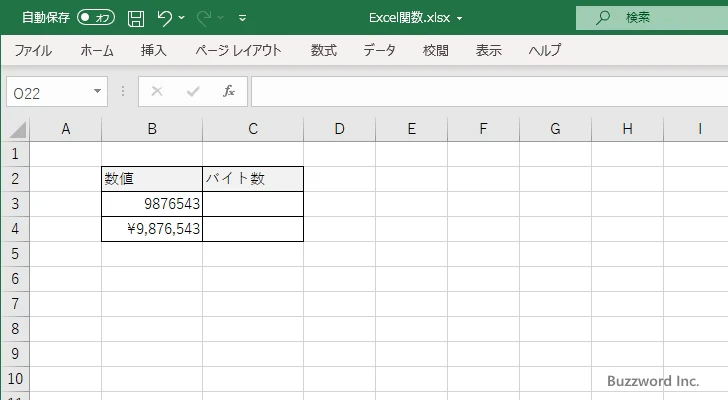Switch to the ヘルプ ribbon tab
This screenshot has width=728, height=400.
(545, 50)
